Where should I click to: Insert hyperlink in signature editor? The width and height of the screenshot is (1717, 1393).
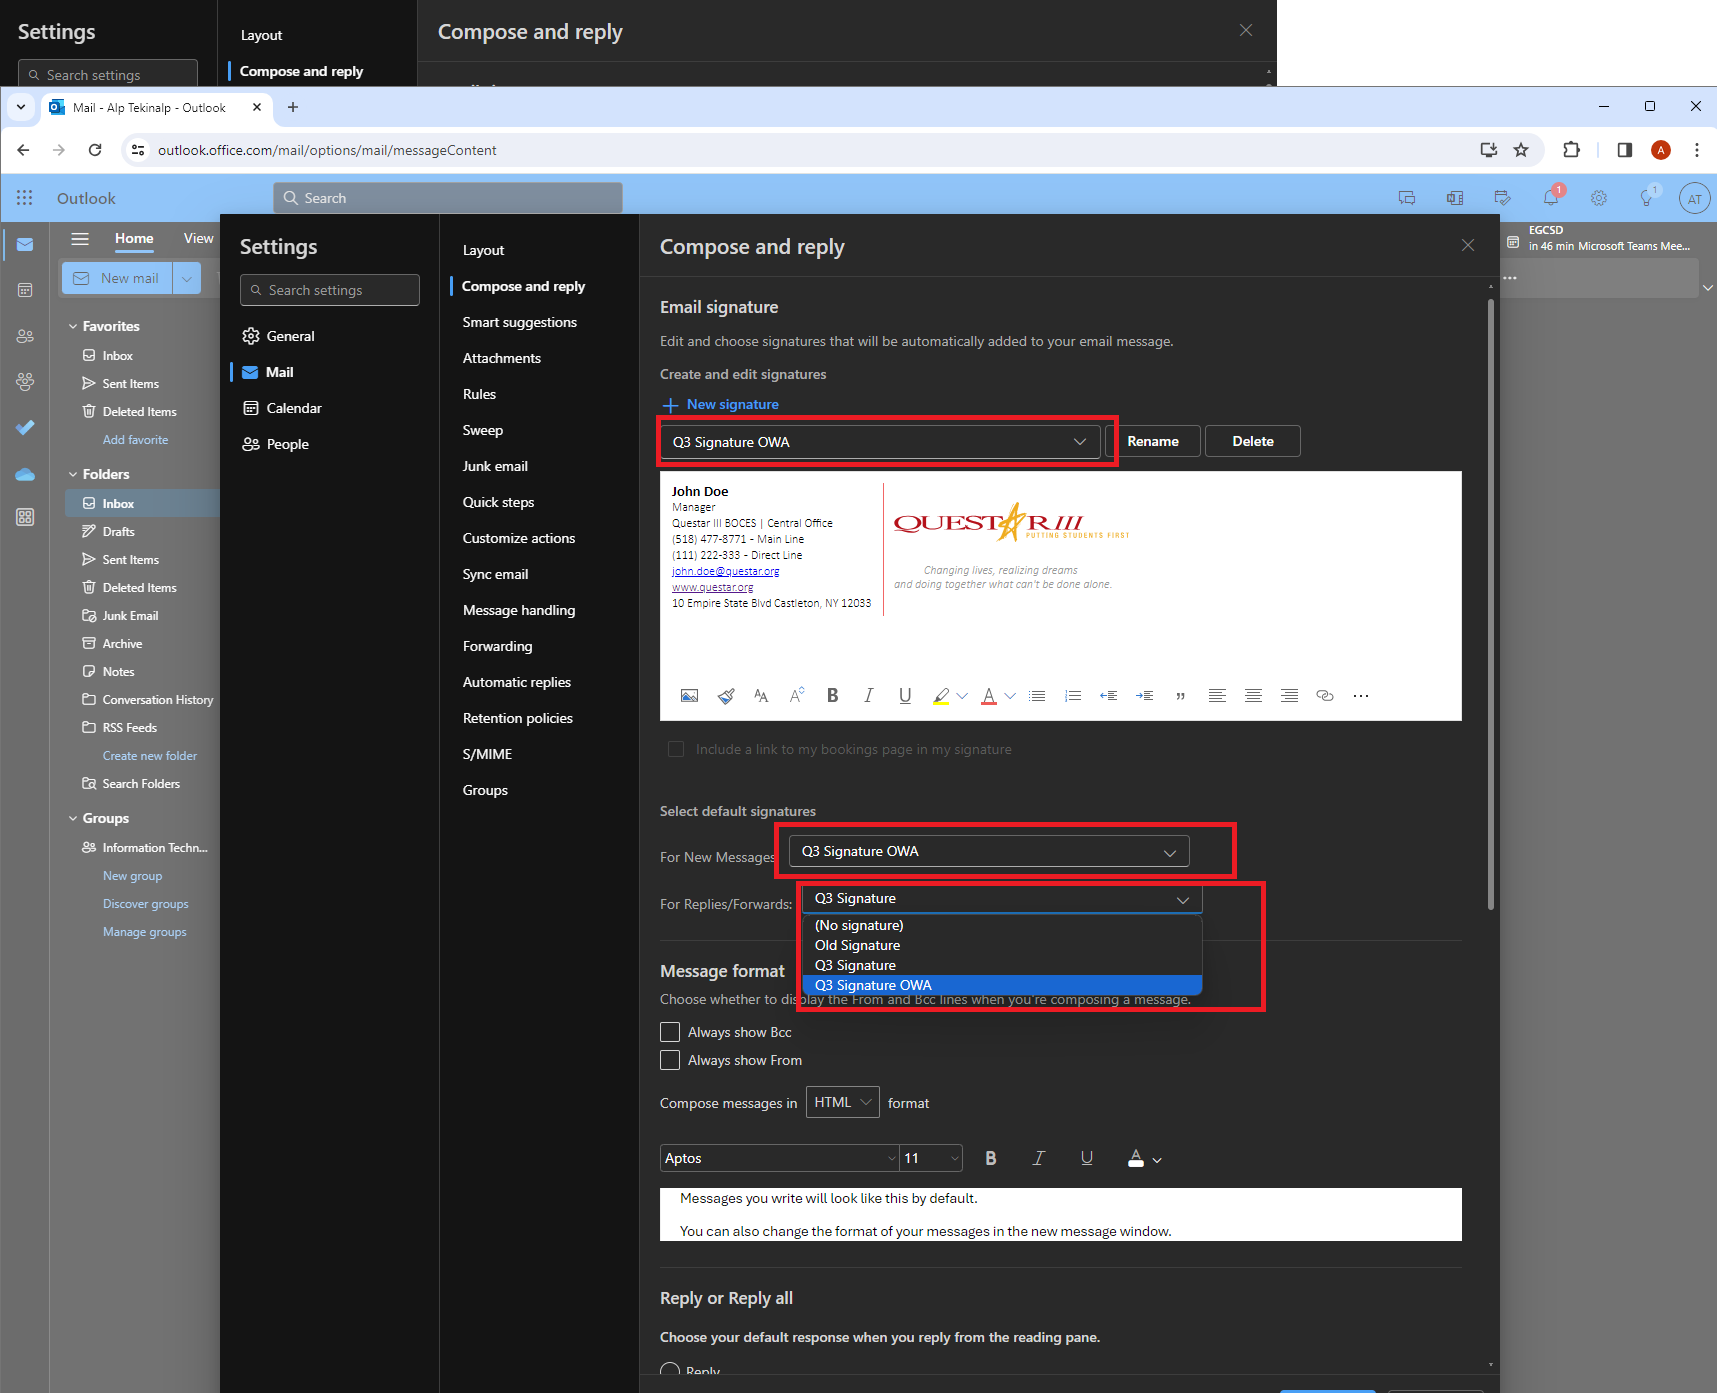pos(1325,696)
